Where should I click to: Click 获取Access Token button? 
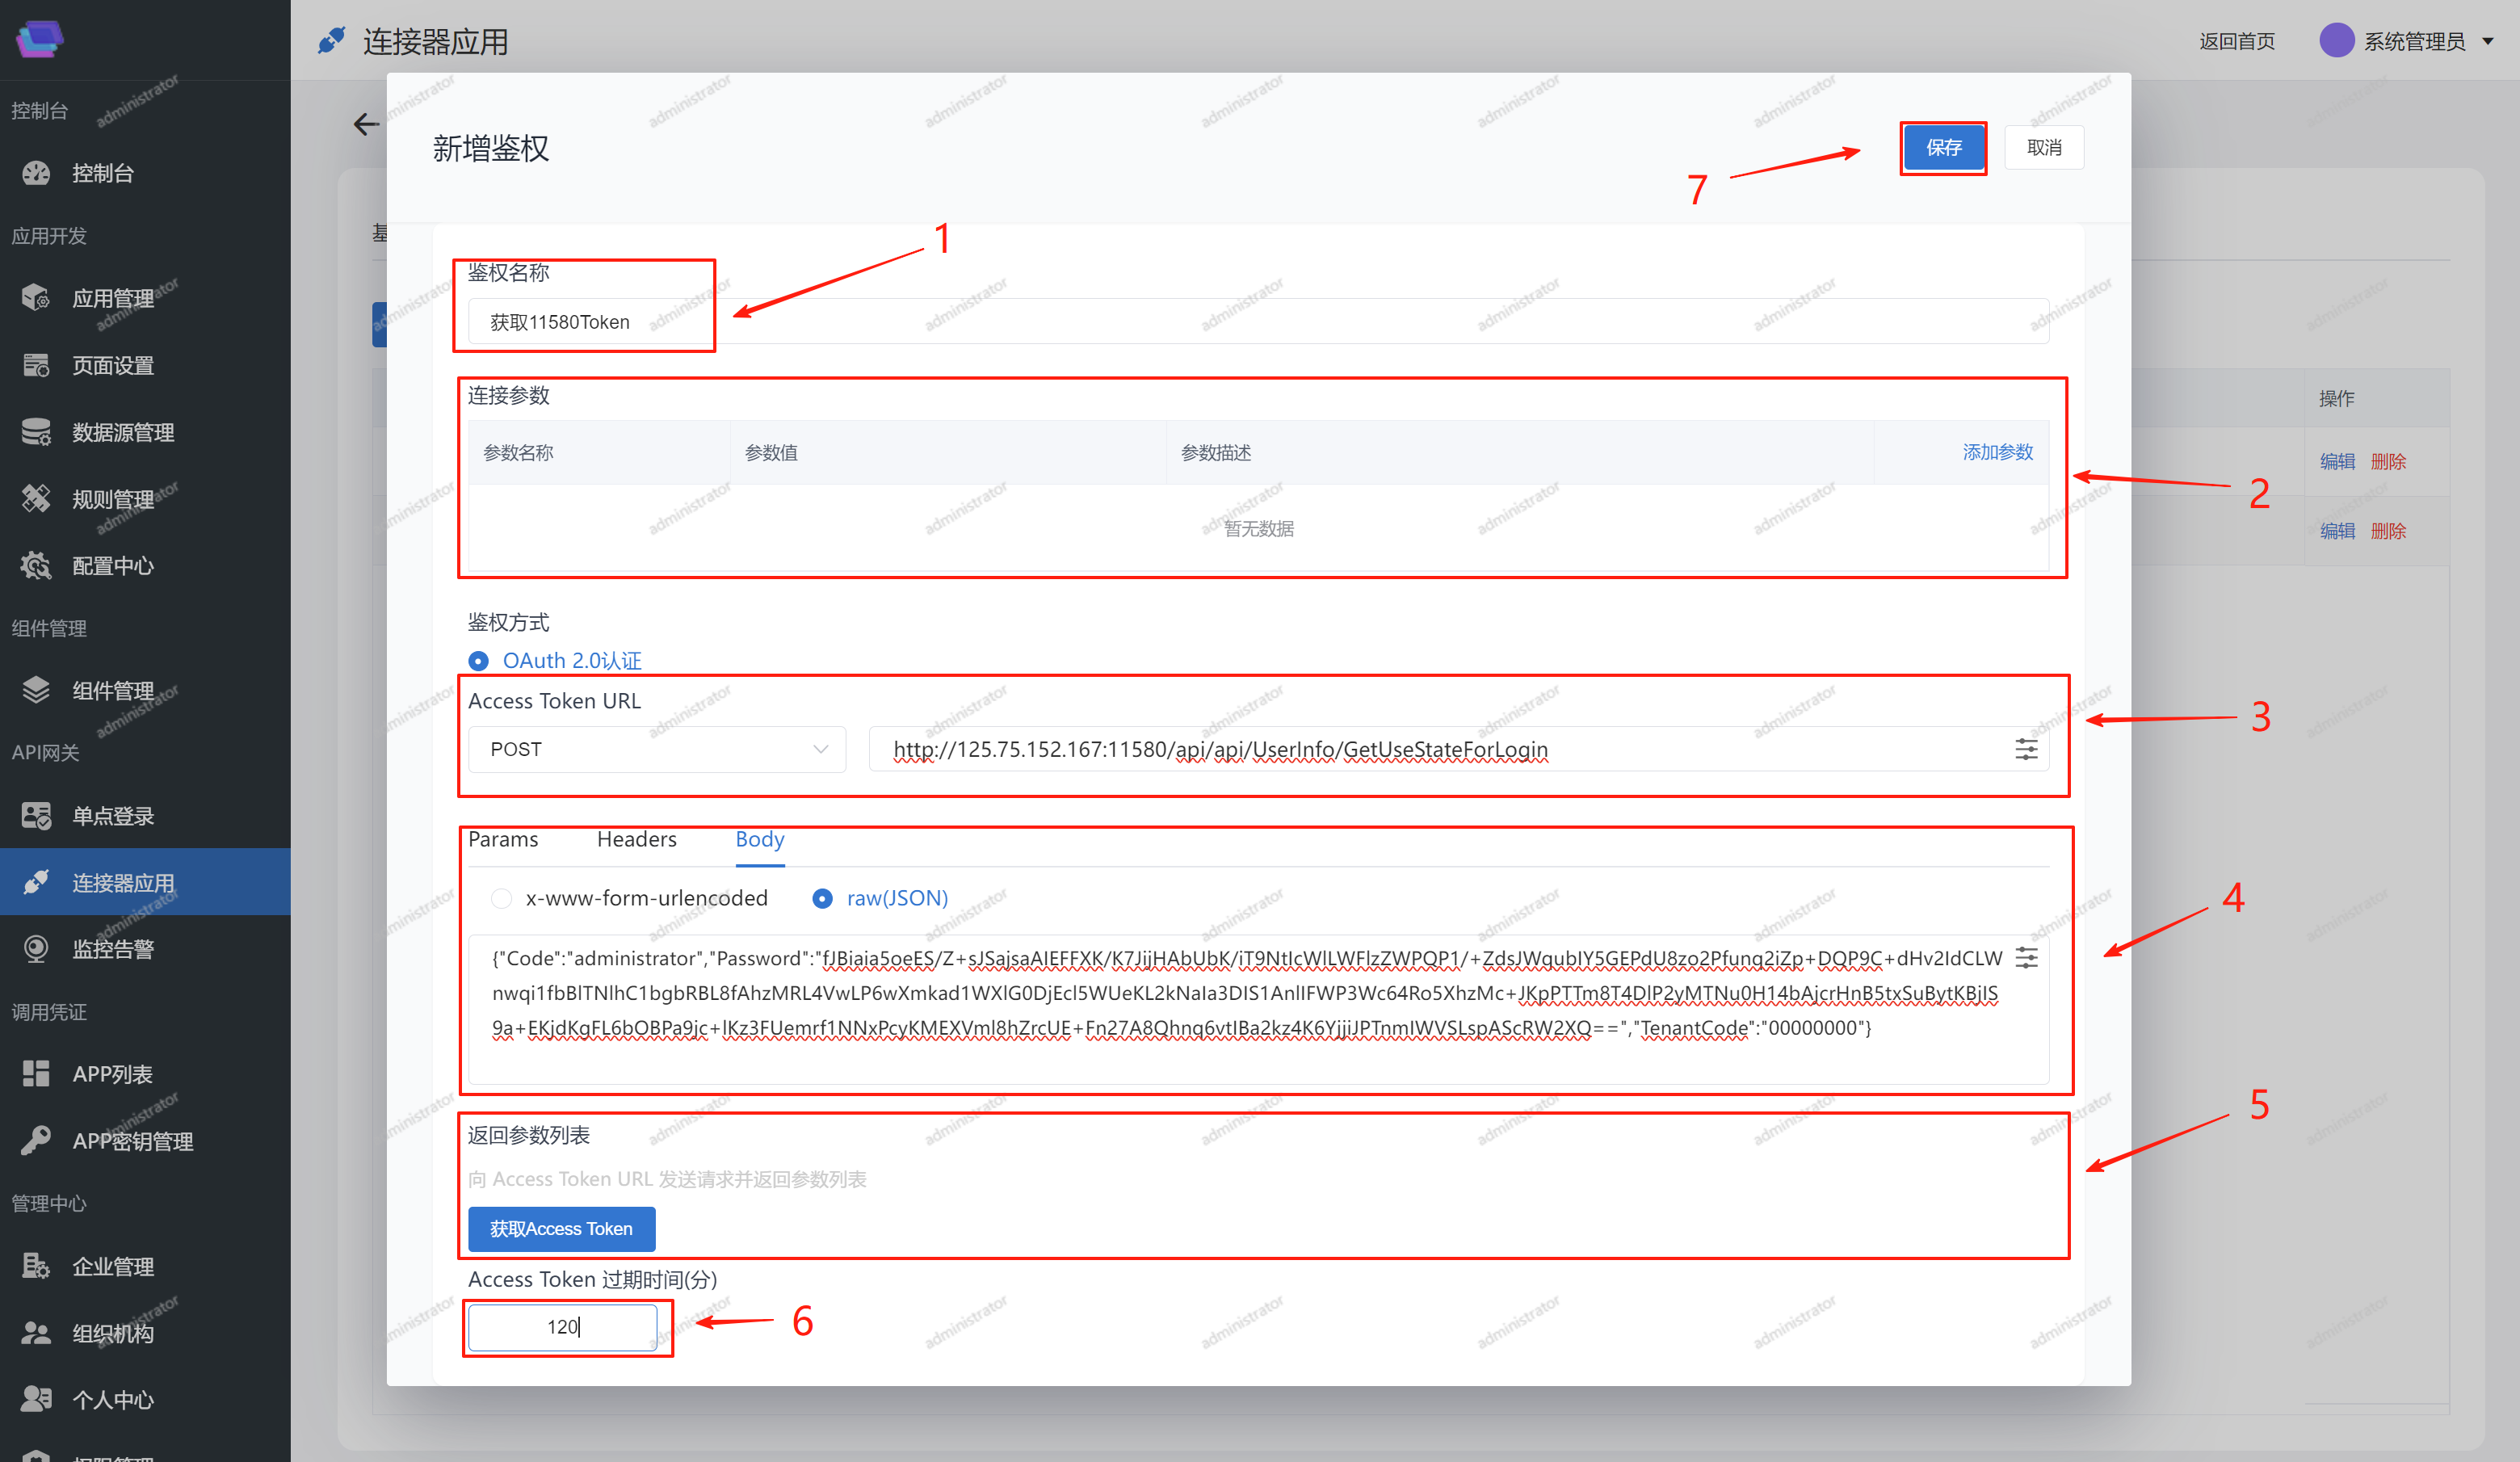(561, 1228)
